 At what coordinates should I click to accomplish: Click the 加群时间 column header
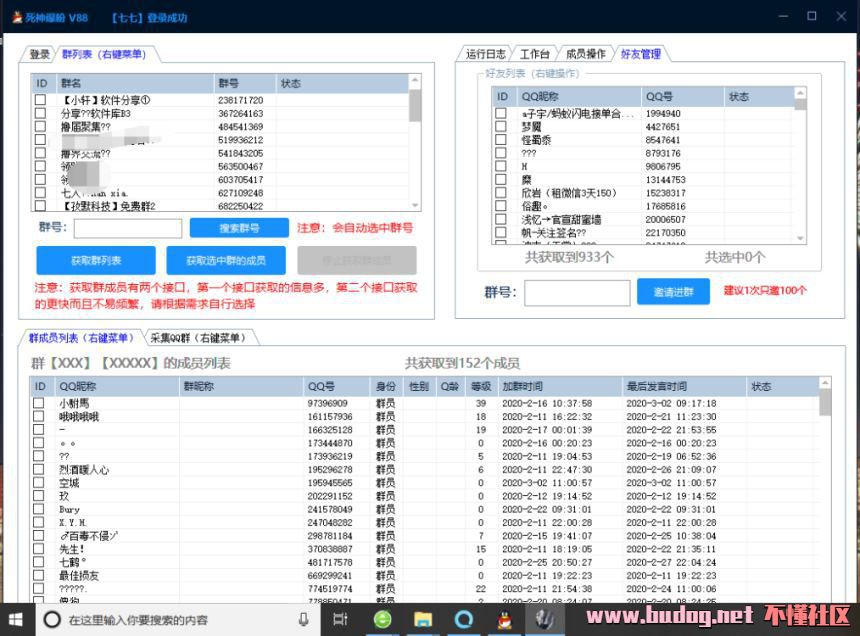(560, 387)
